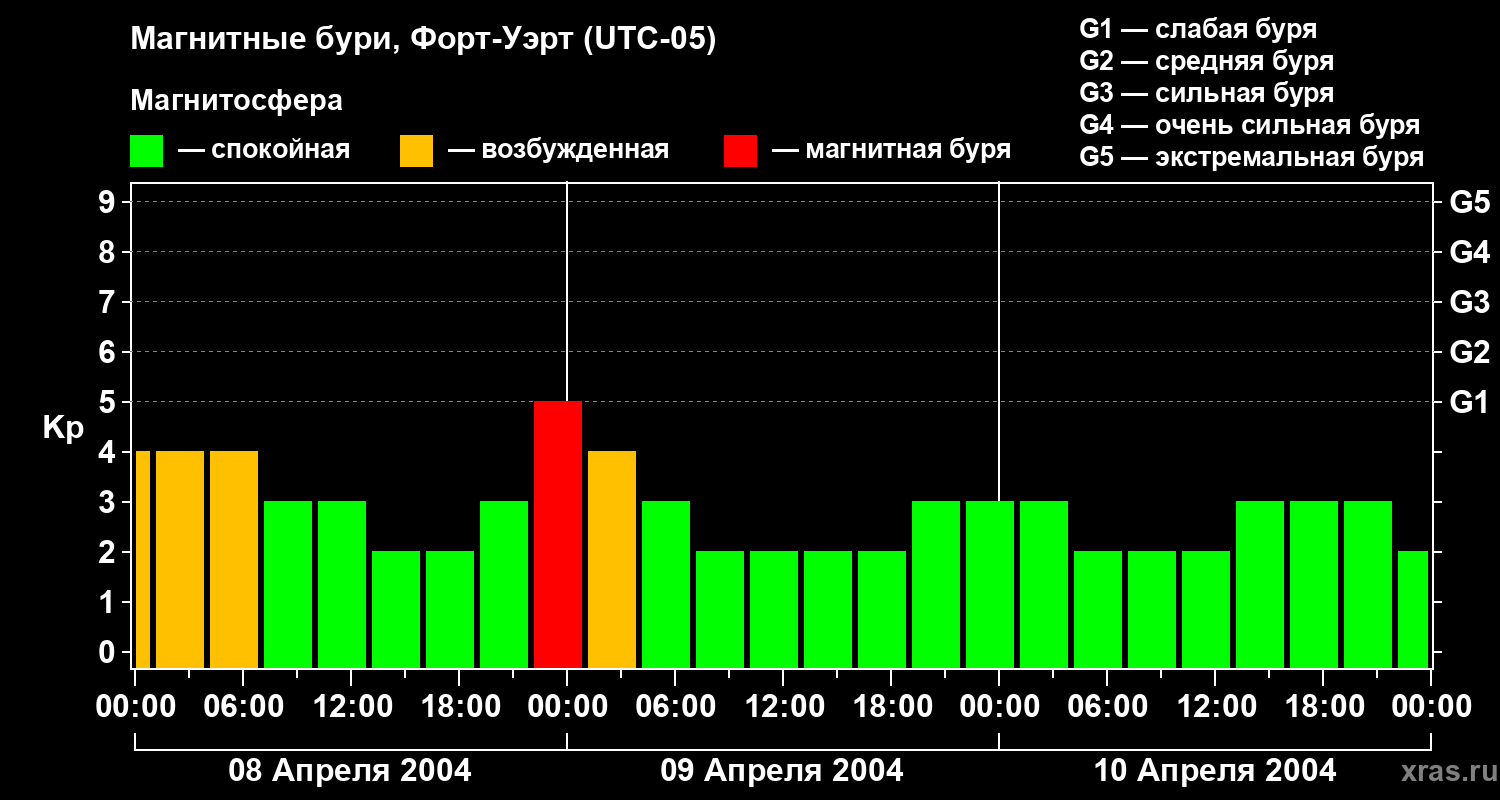Click value 4 on the Kp axis
1500x800 pixels.
pyautogui.click(x=109, y=452)
